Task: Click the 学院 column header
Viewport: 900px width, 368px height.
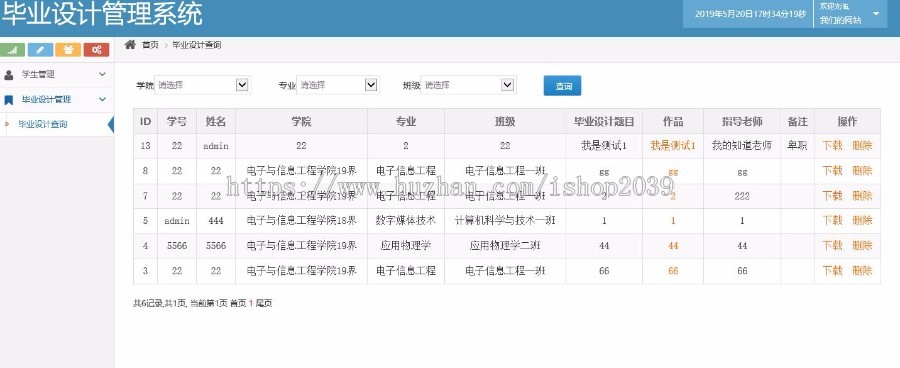Action: pos(301,121)
